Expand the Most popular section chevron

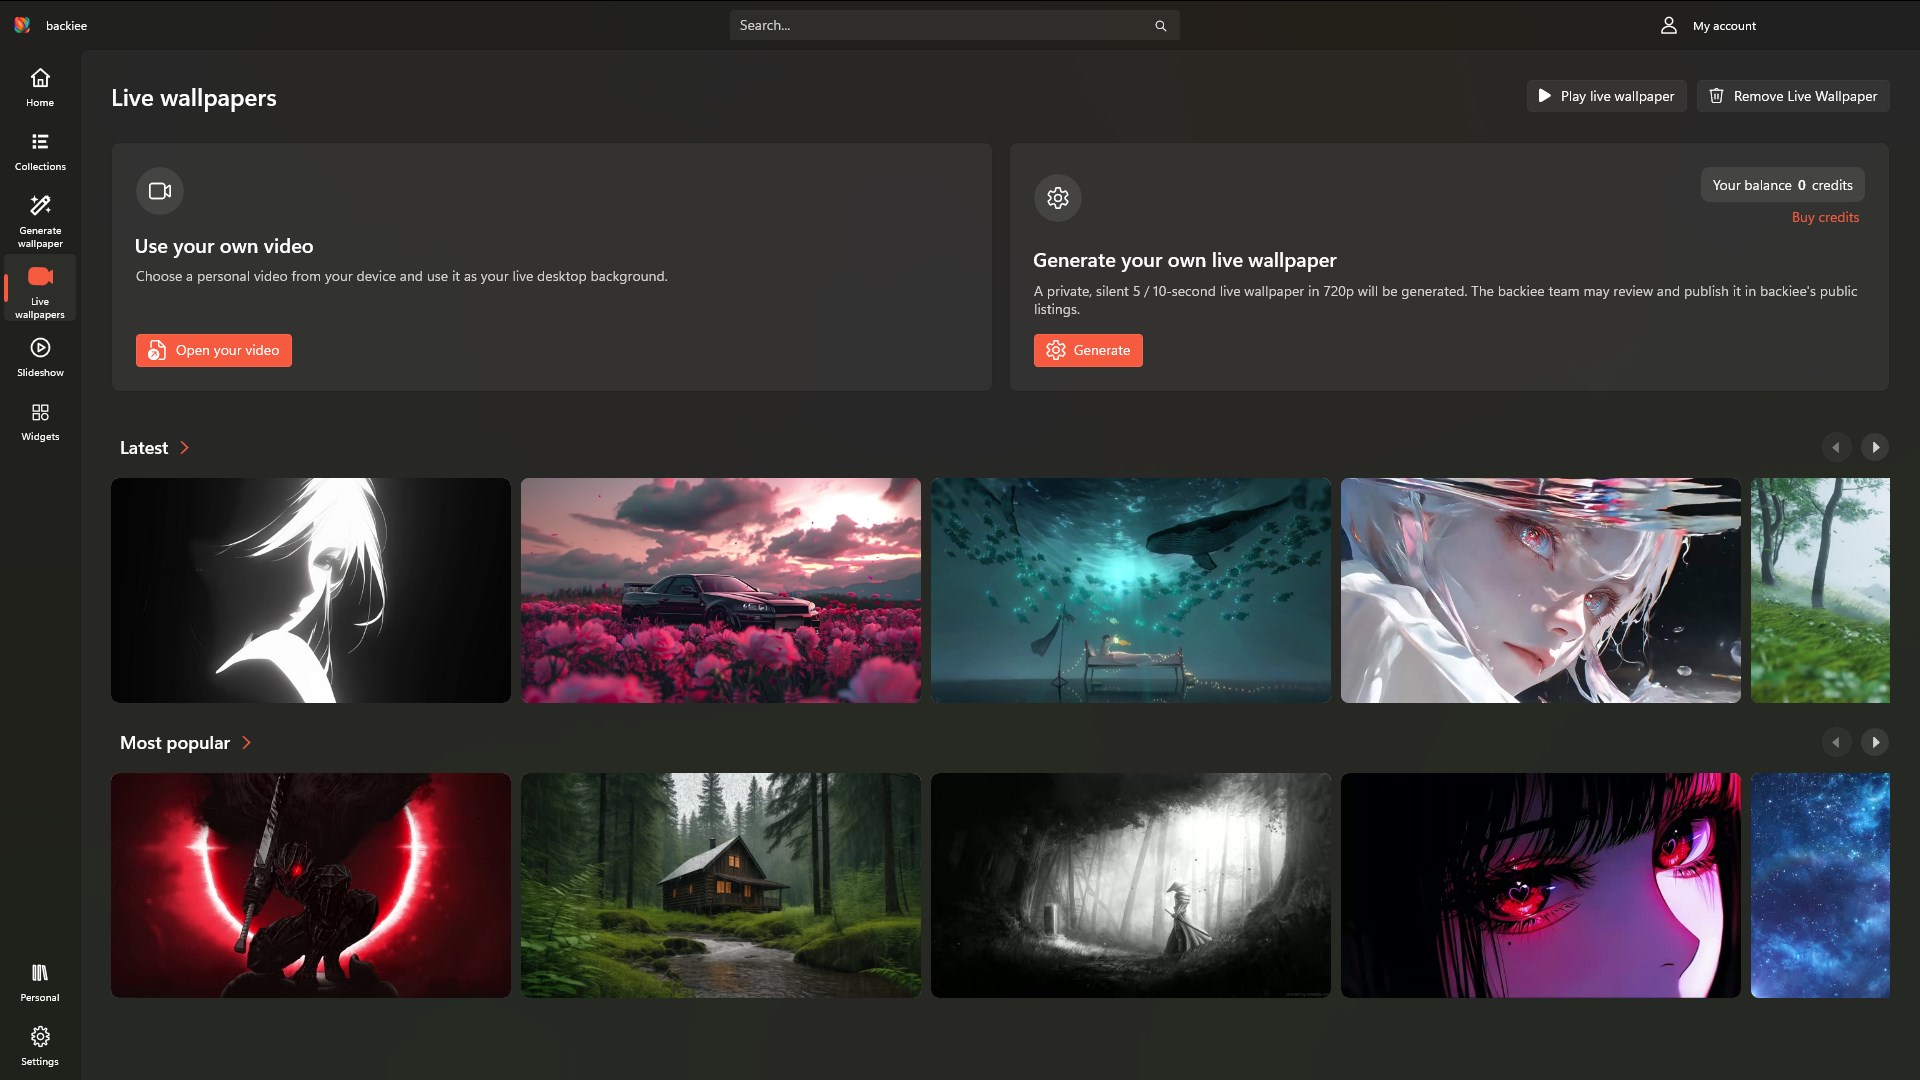[x=246, y=743]
